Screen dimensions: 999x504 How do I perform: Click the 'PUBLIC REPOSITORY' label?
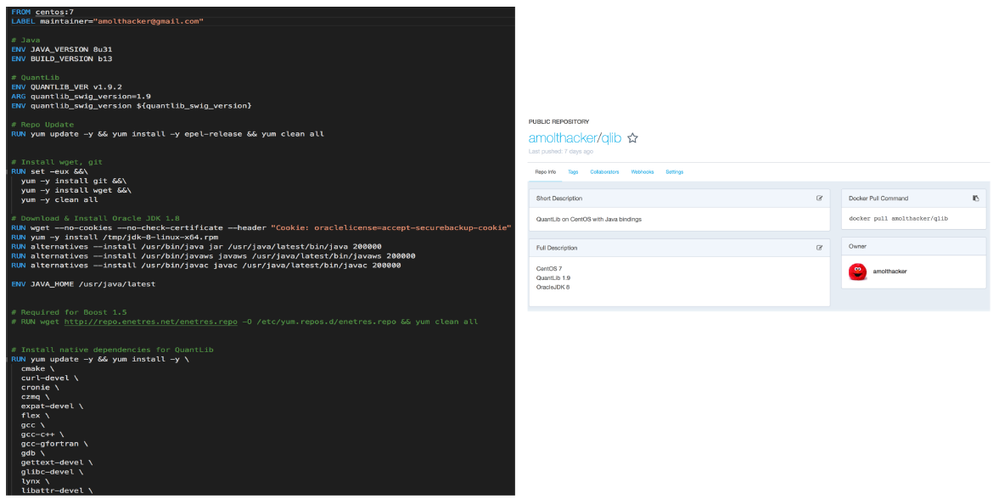(x=559, y=122)
